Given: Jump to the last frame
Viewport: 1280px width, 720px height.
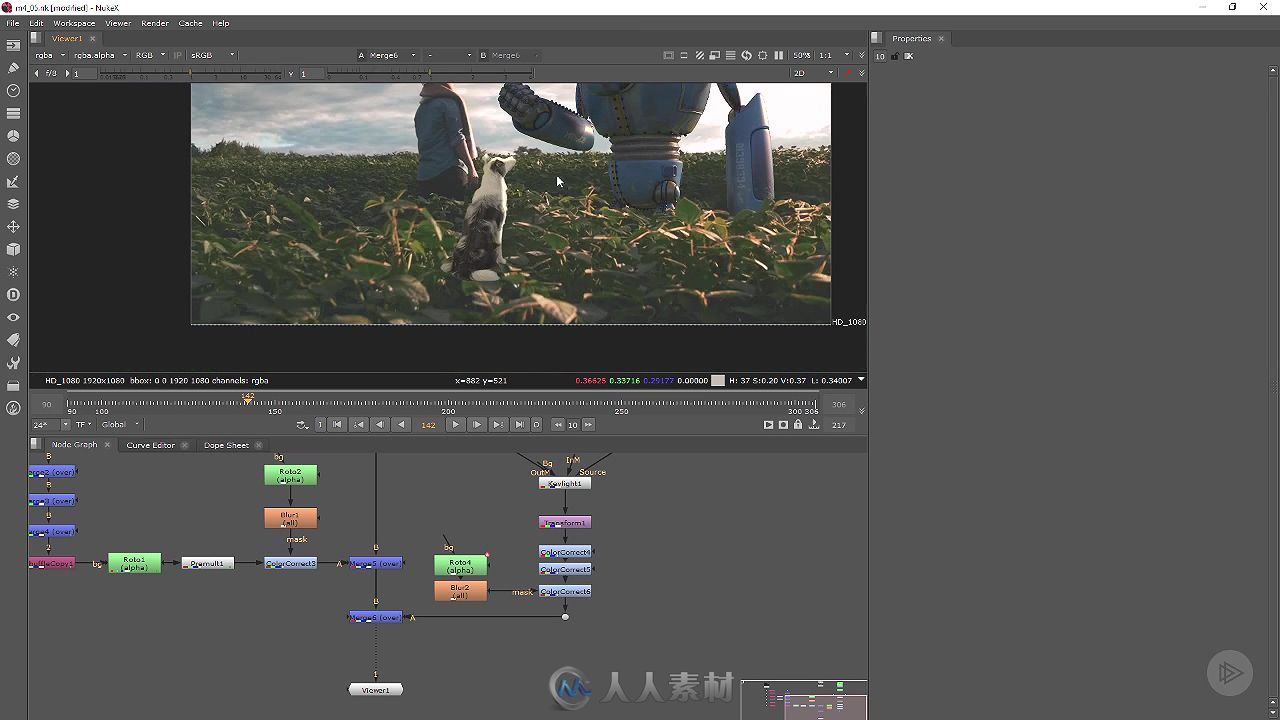Looking at the screenshot, I should pyautogui.click(x=519, y=425).
